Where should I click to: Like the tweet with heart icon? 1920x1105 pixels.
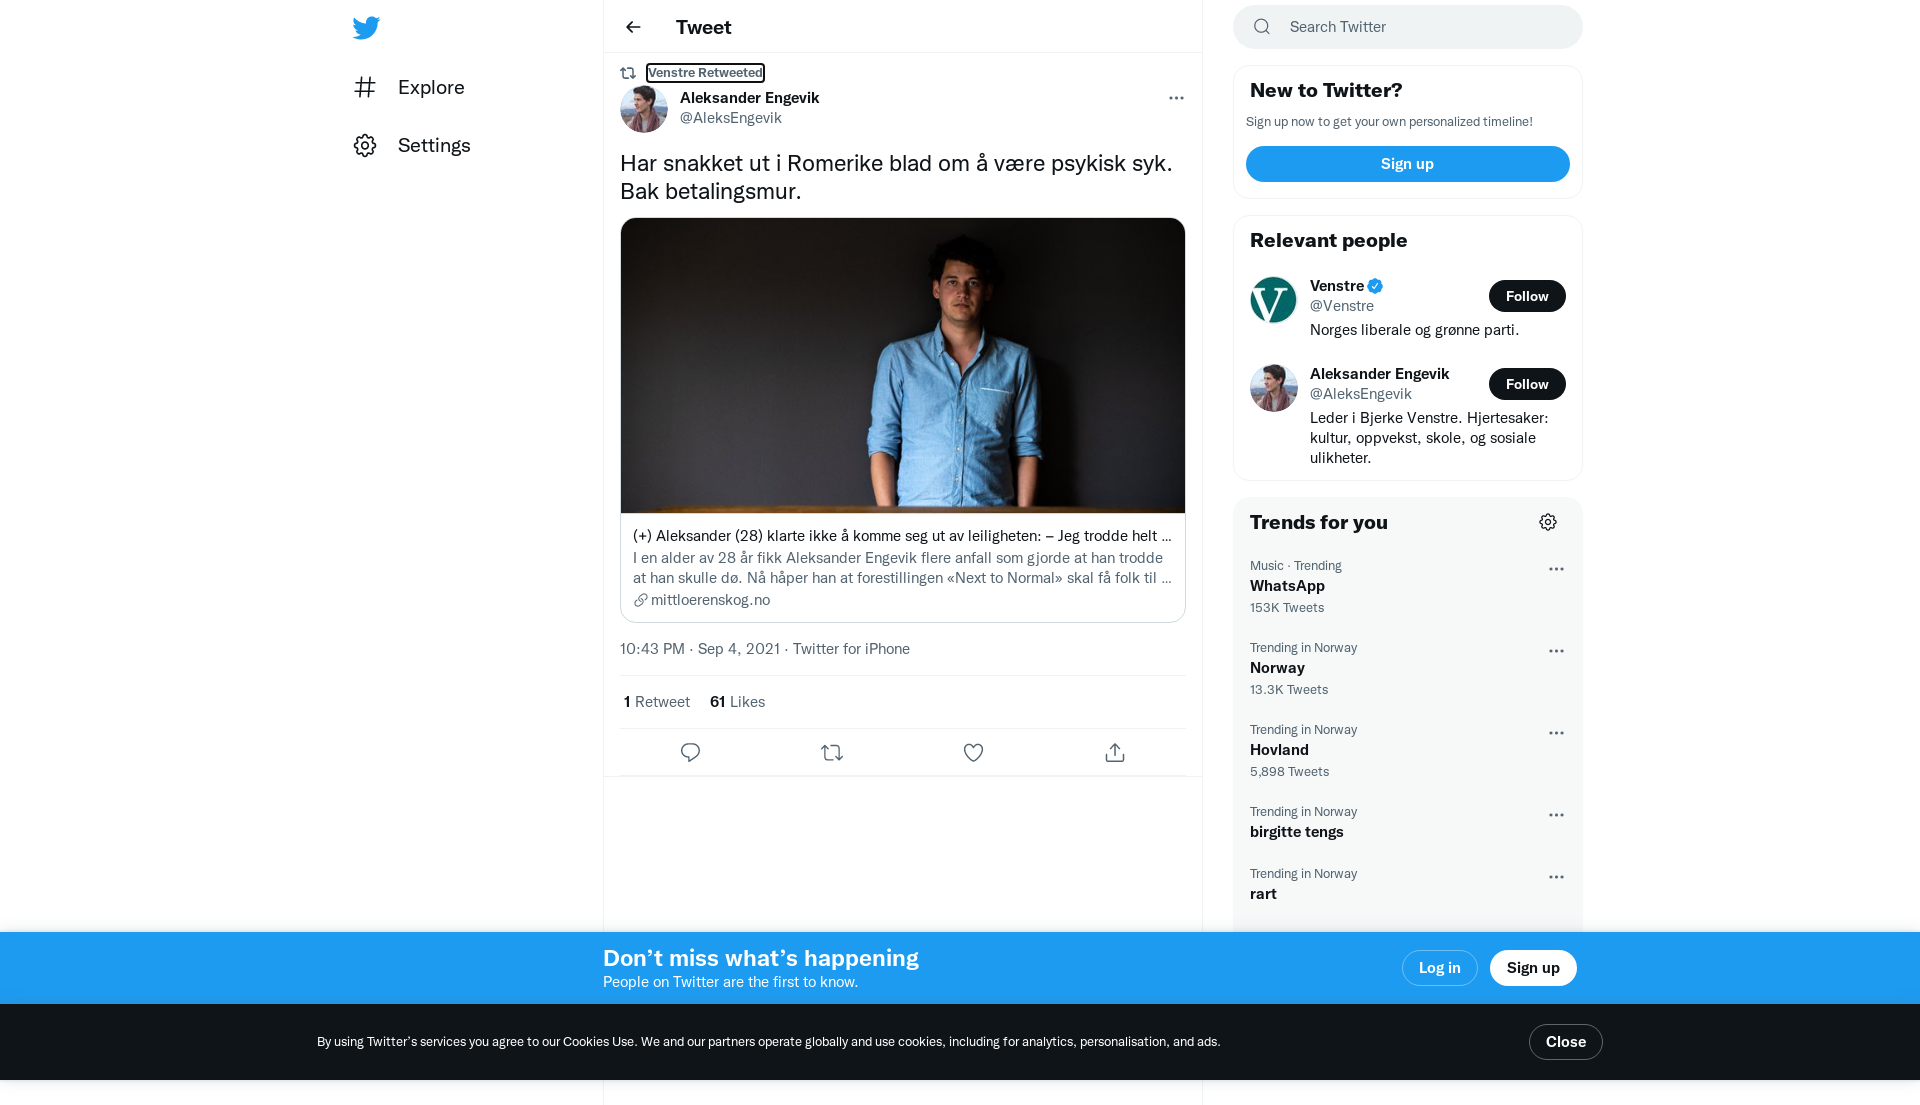click(x=973, y=752)
